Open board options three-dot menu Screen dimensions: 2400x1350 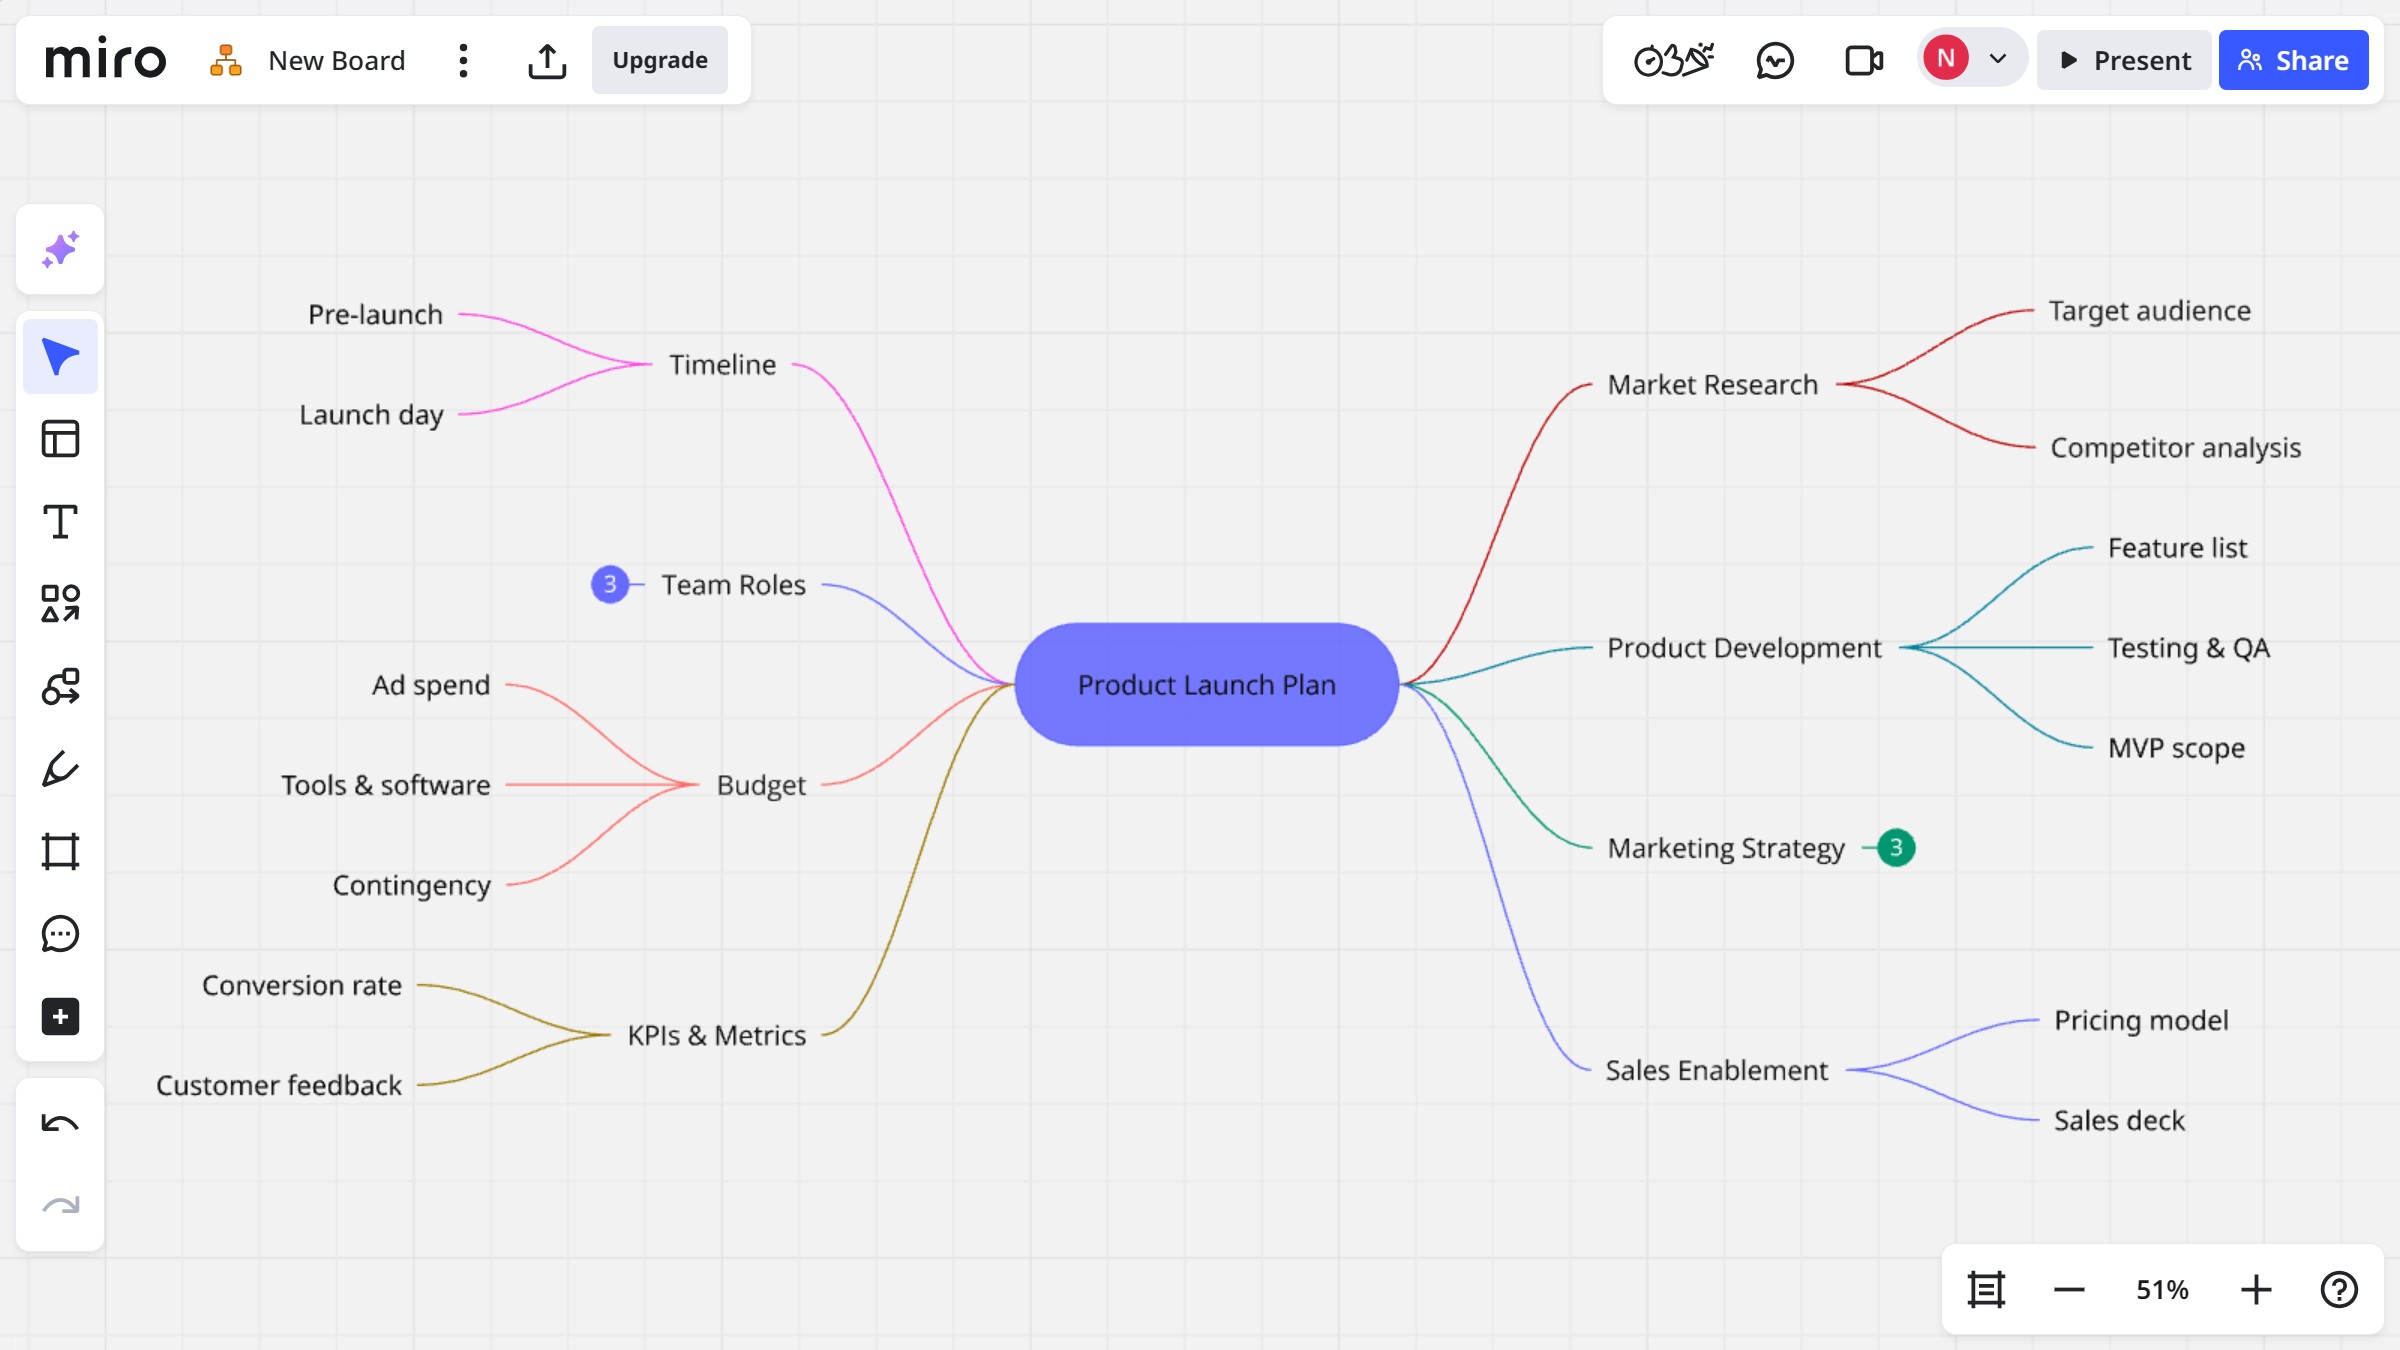463,61
